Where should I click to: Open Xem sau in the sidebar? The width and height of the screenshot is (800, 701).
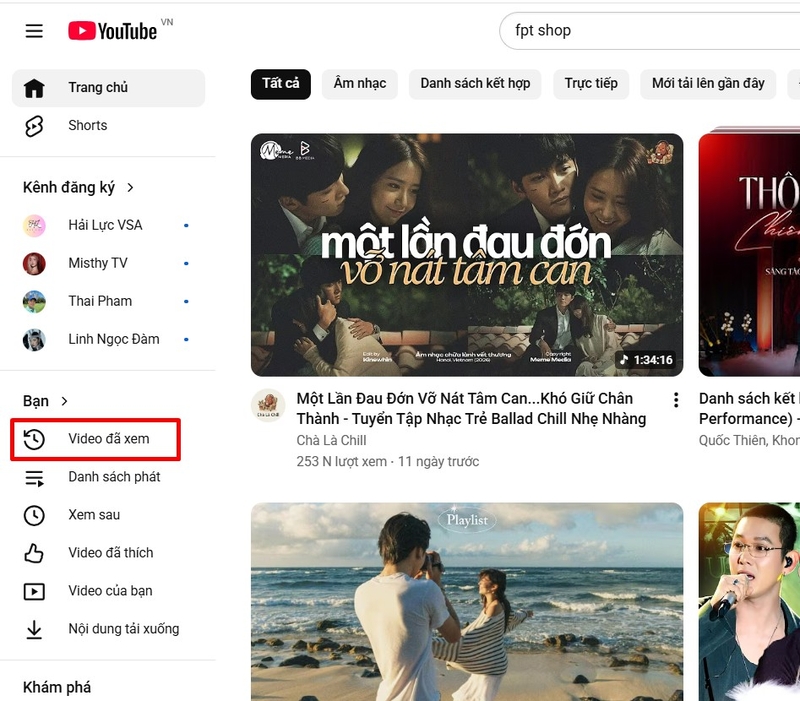tap(108, 515)
